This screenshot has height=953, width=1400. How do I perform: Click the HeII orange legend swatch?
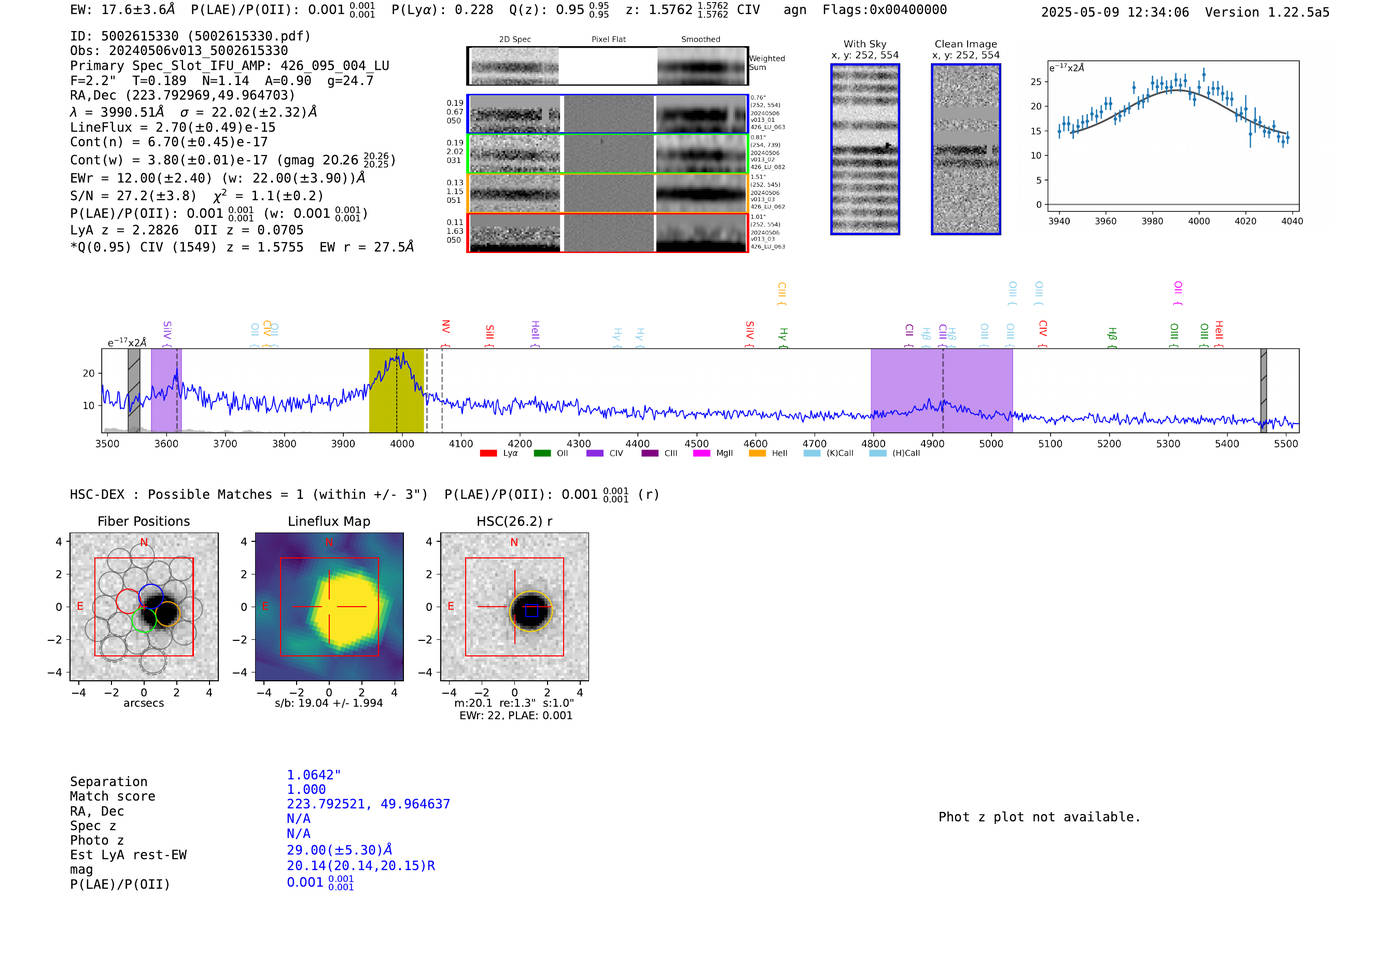point(757,453)
